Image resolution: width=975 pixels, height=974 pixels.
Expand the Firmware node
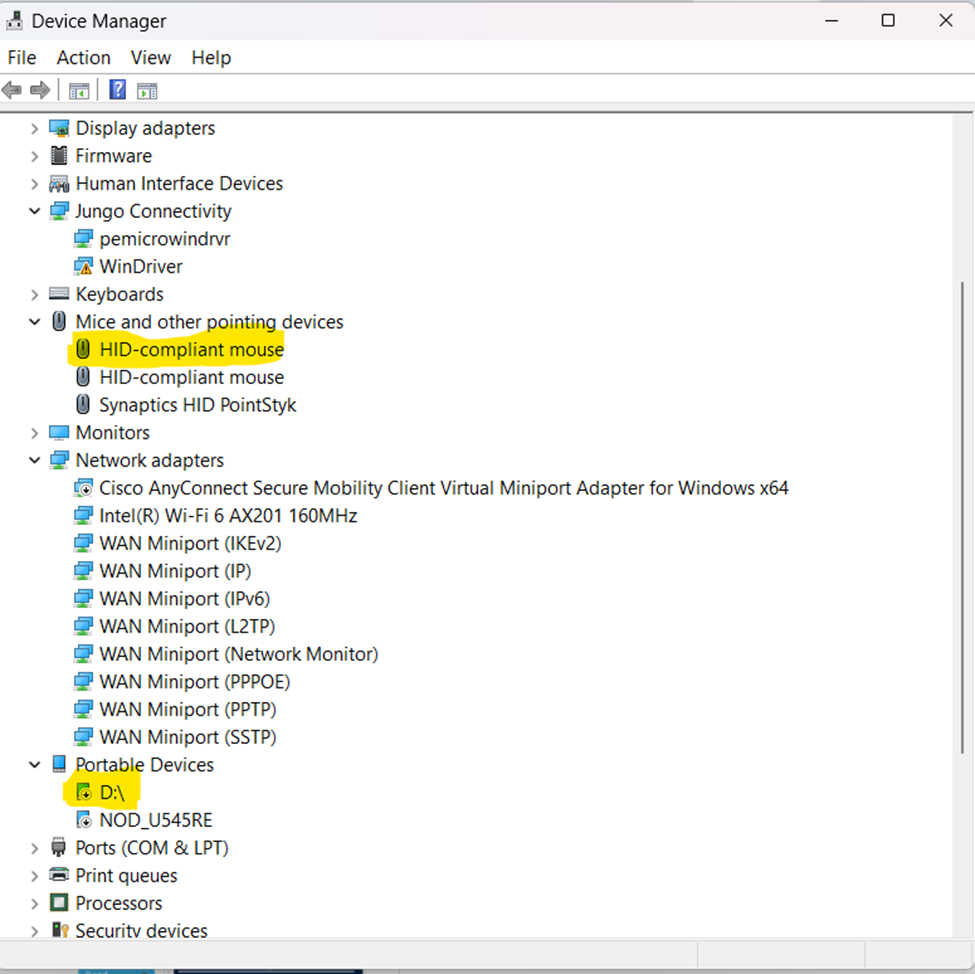pos(35,156)
